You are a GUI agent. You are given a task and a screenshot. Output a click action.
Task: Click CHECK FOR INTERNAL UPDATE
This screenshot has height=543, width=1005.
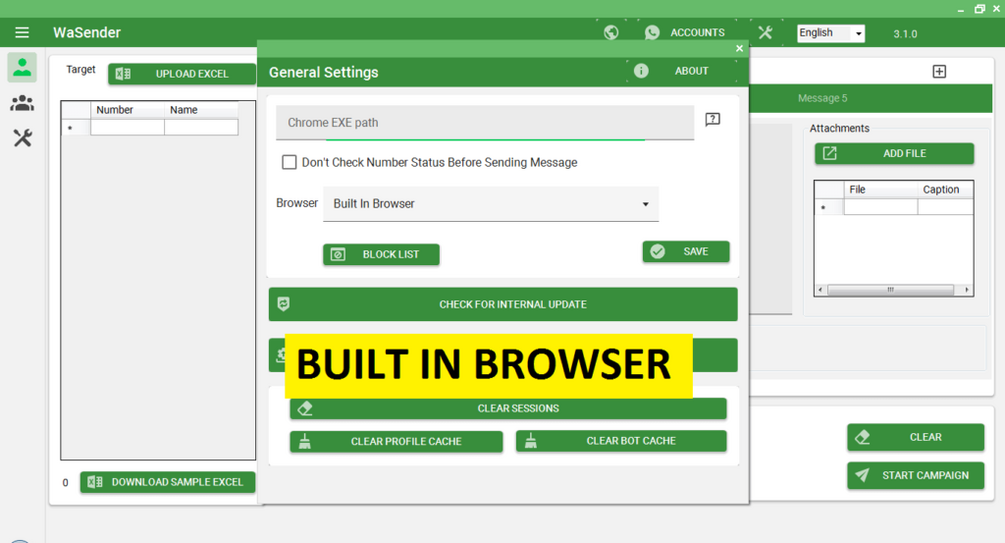(503, 305)
